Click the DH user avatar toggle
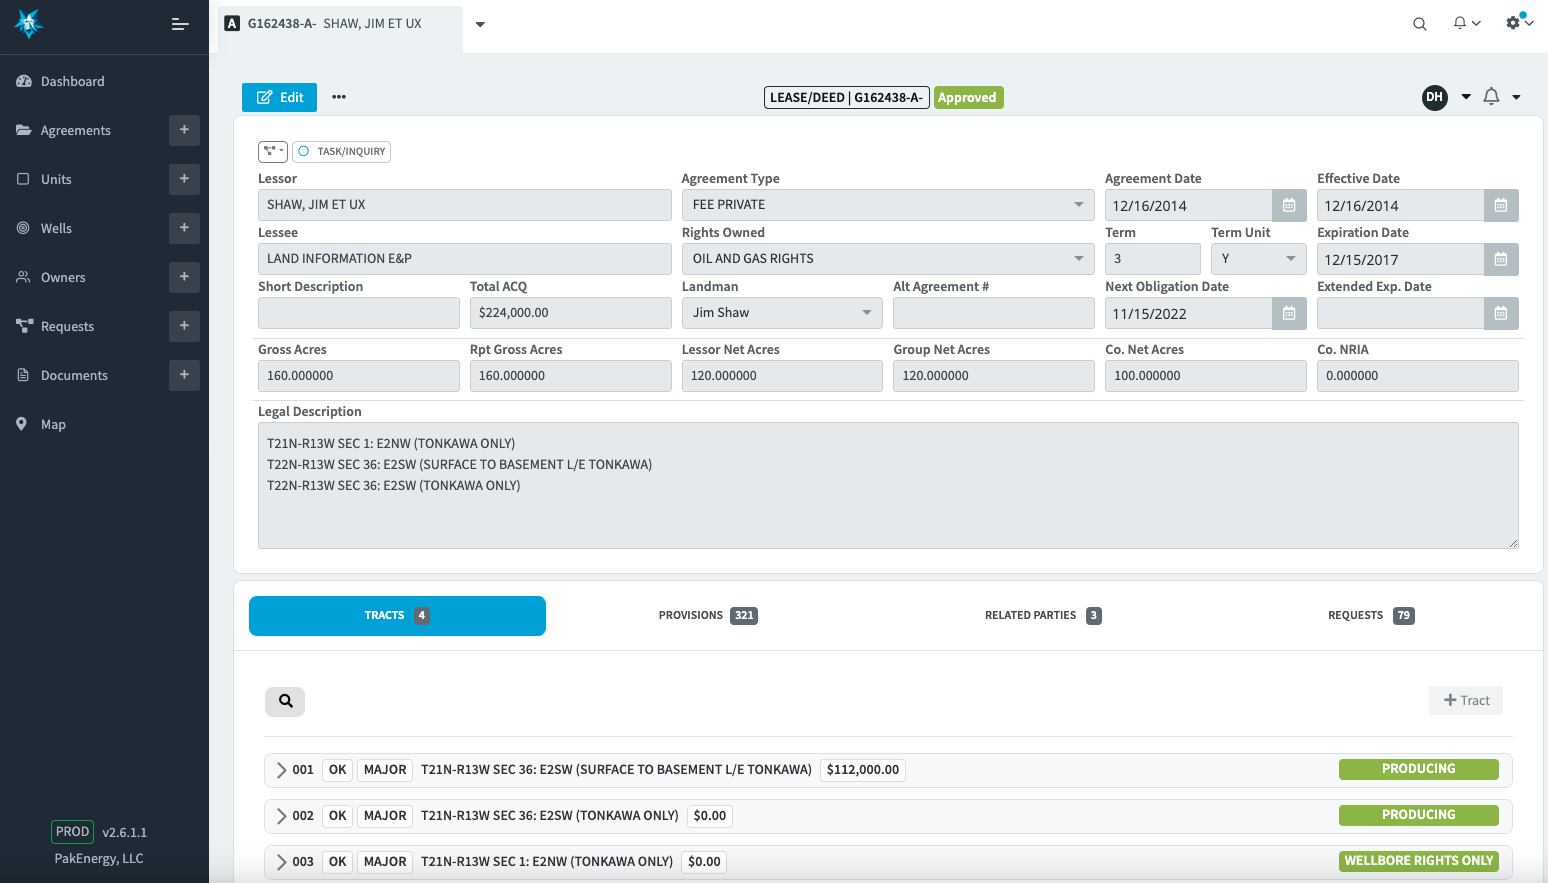The width and height of the screenshot is (1548, 883). pos(1435,97)
